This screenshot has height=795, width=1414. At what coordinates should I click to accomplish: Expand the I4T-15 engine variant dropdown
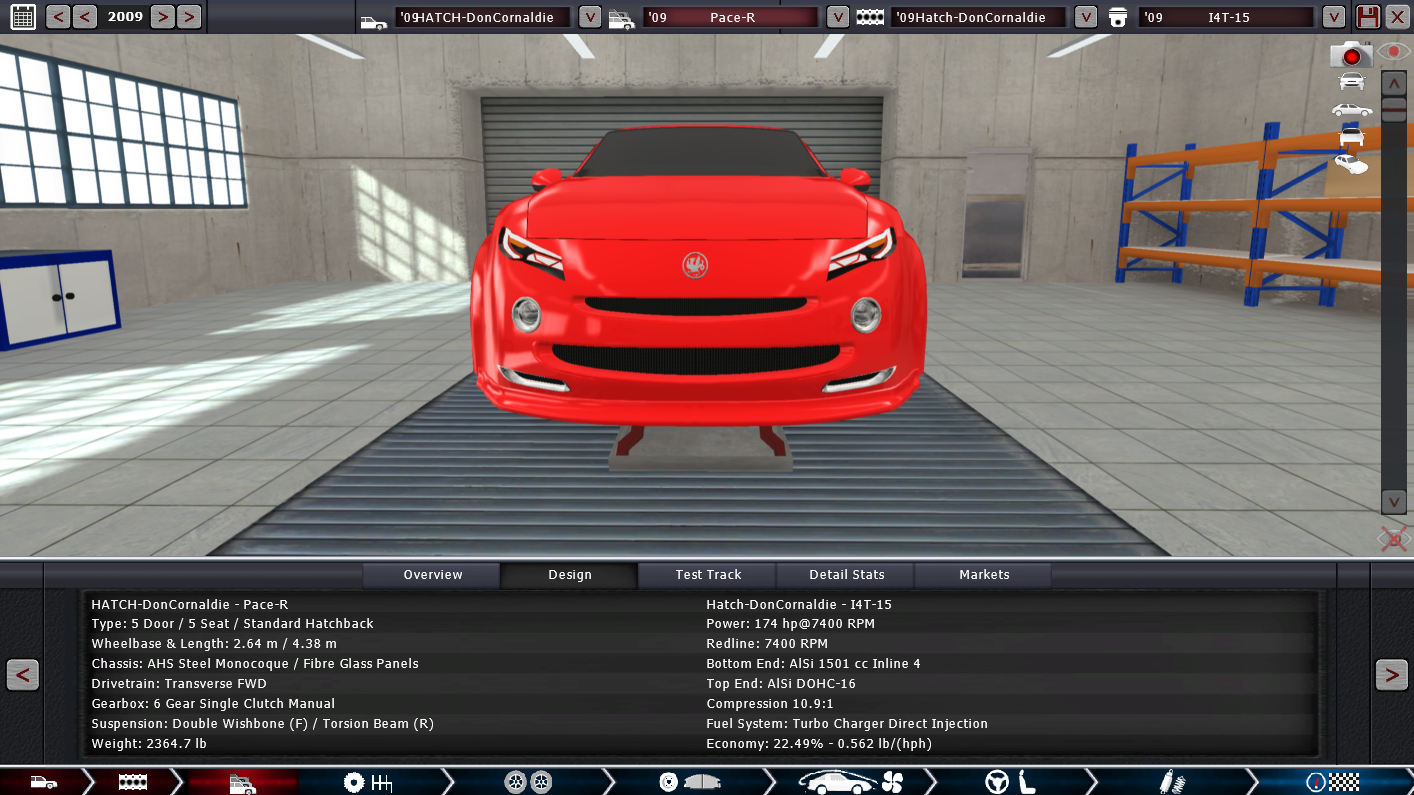pyautogui.click(x=1333, y=17)
